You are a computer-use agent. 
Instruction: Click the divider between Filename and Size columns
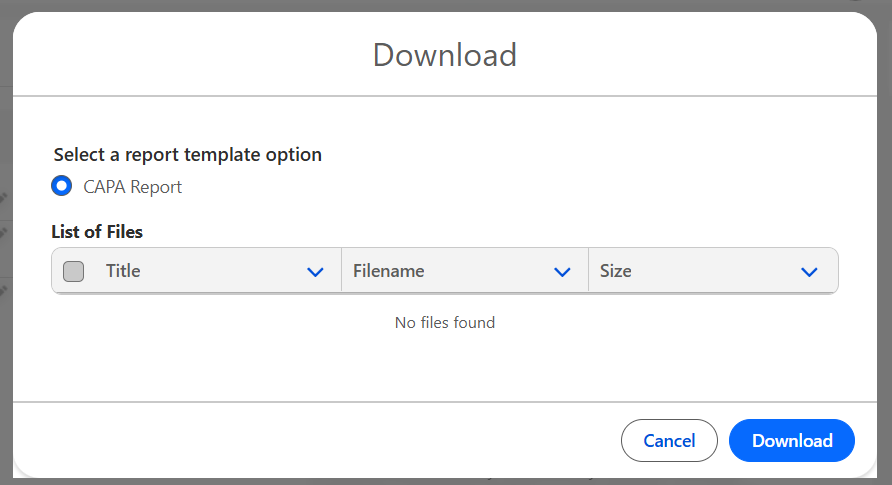588,271
